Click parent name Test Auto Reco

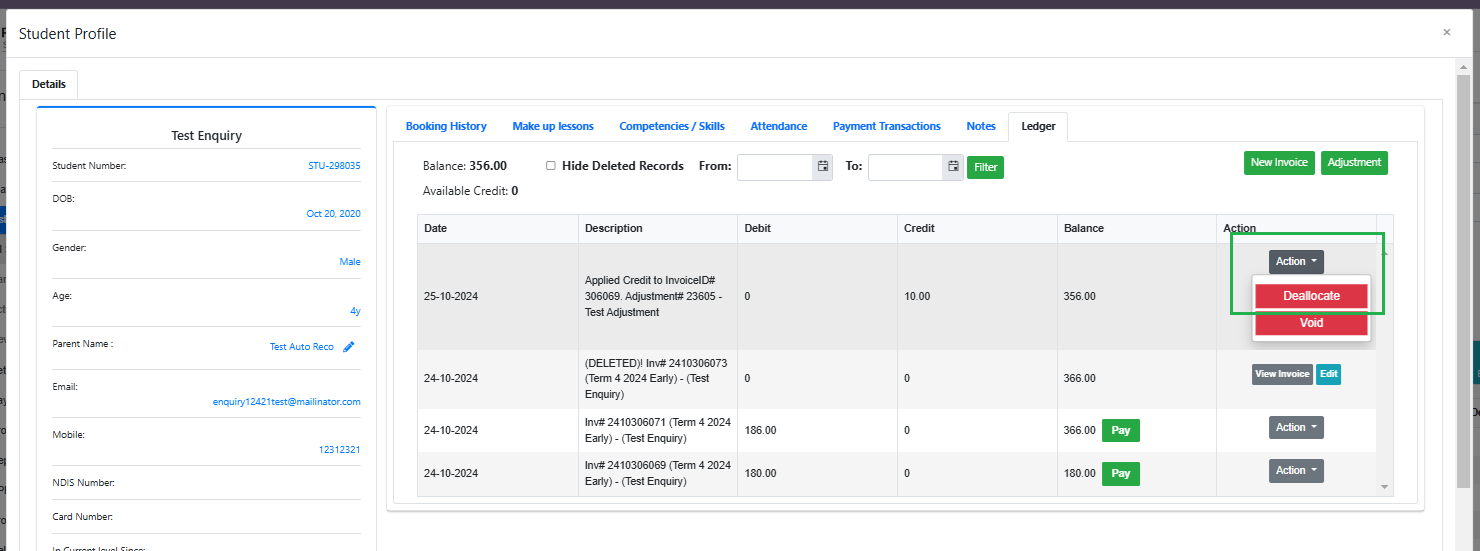click(x=301, y=347)
